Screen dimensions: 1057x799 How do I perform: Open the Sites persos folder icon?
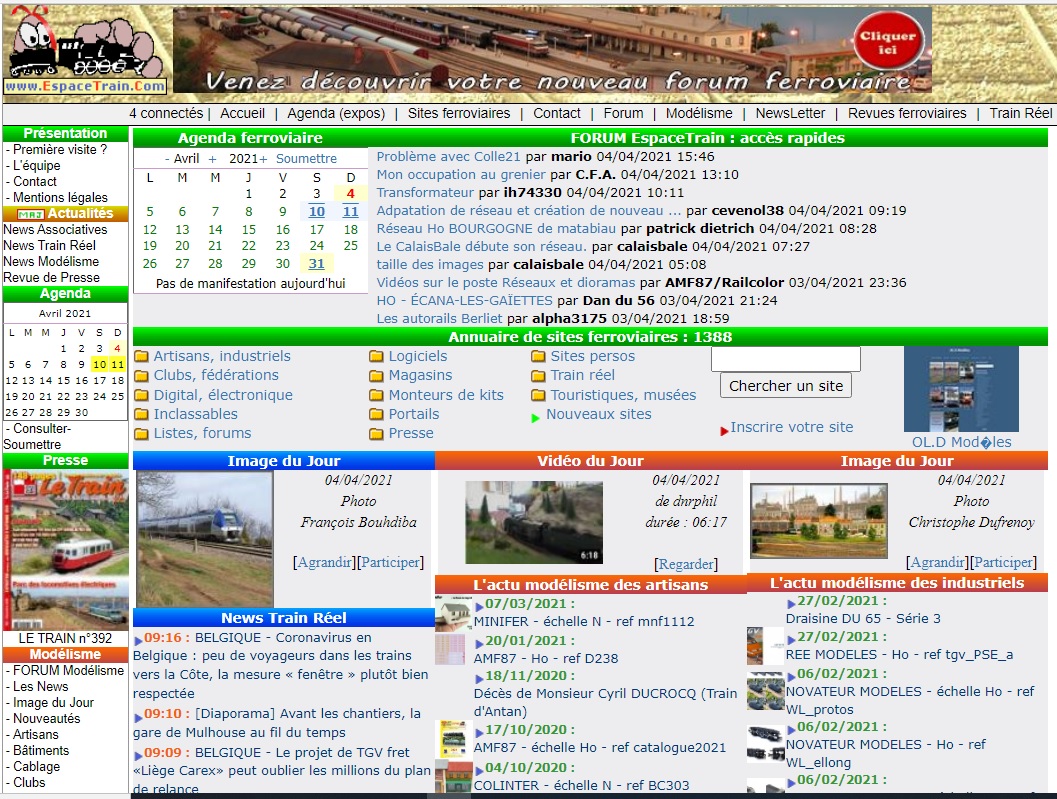pos(538,356)
